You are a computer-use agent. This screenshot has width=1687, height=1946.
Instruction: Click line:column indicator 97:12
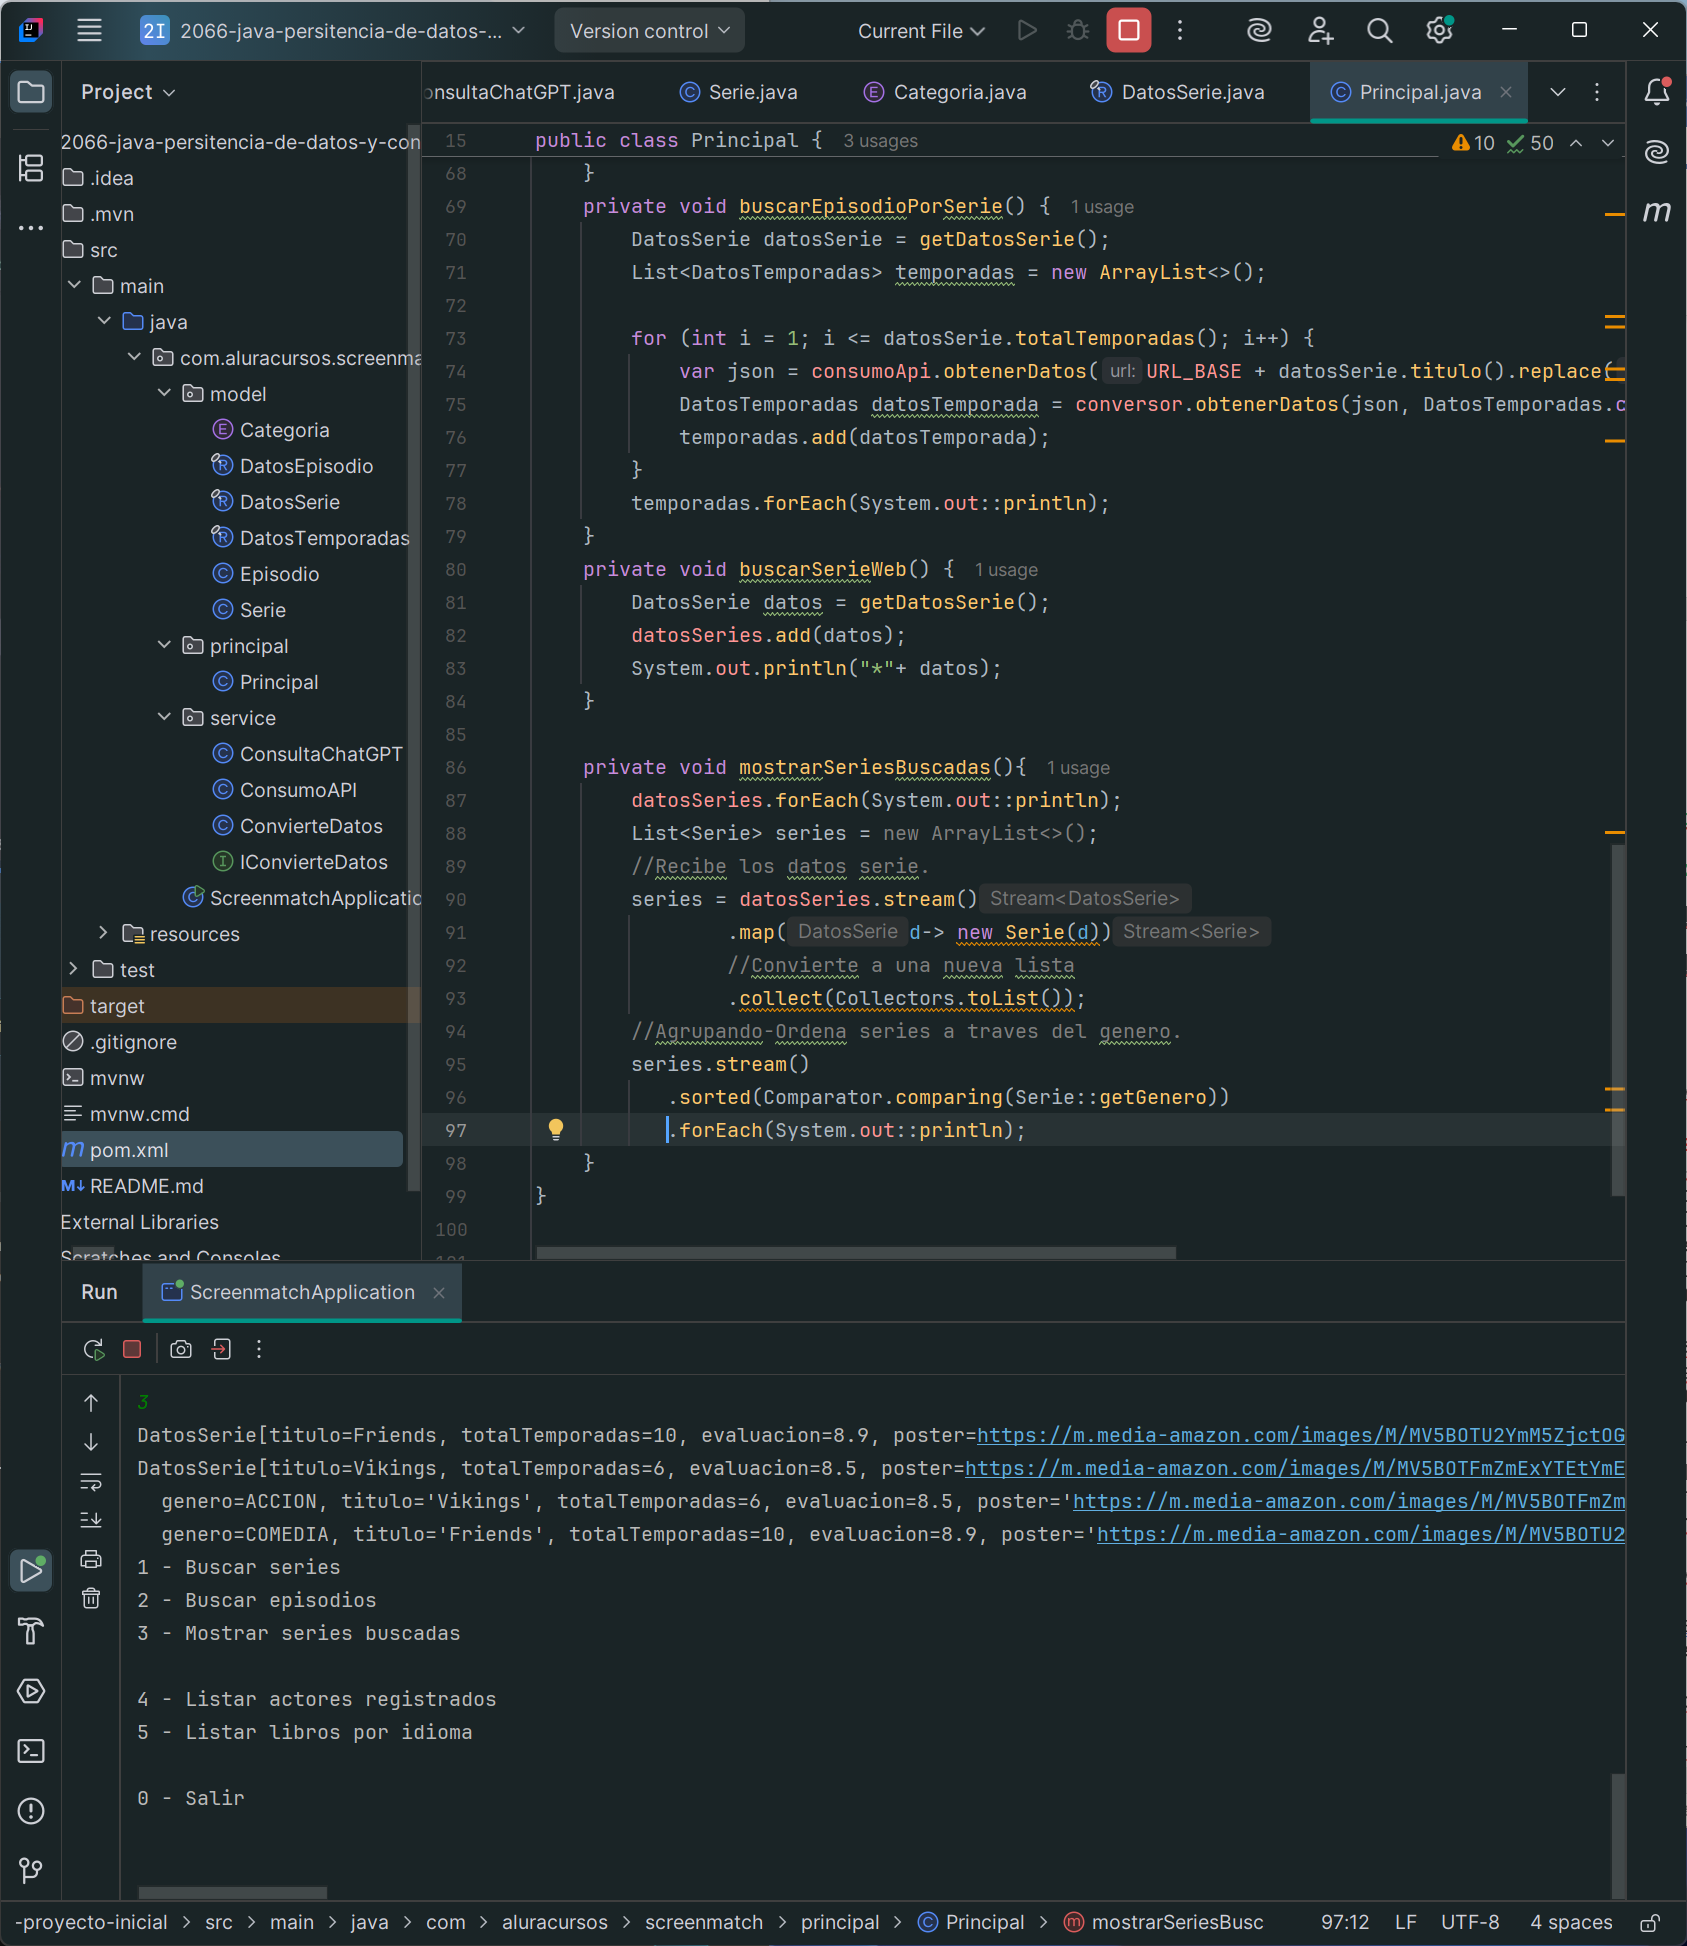coord(1345,1922)
